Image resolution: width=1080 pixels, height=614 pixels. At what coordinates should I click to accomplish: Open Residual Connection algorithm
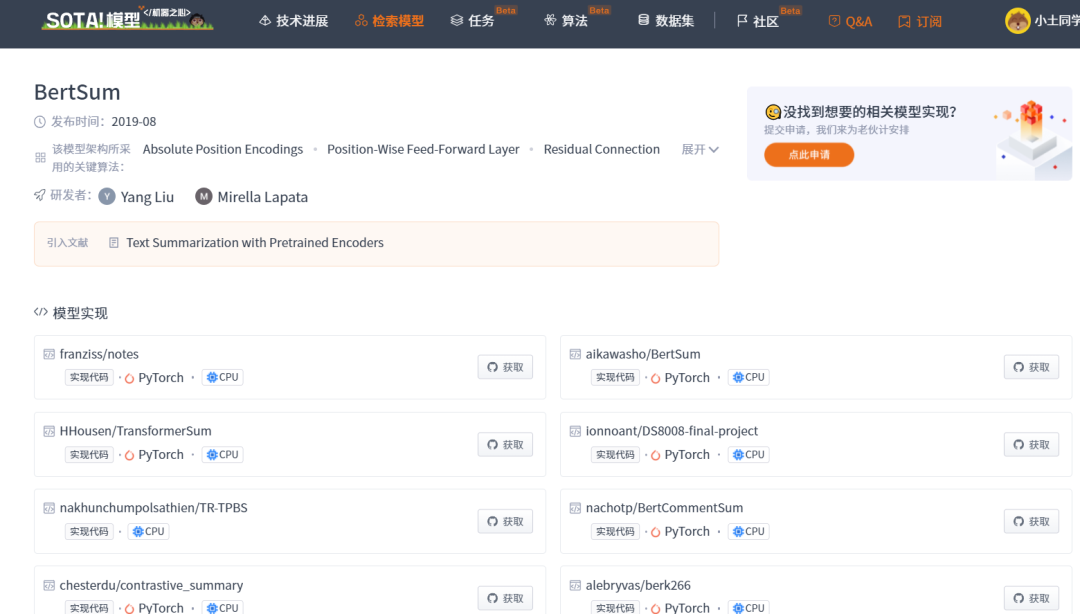(601, 150)
